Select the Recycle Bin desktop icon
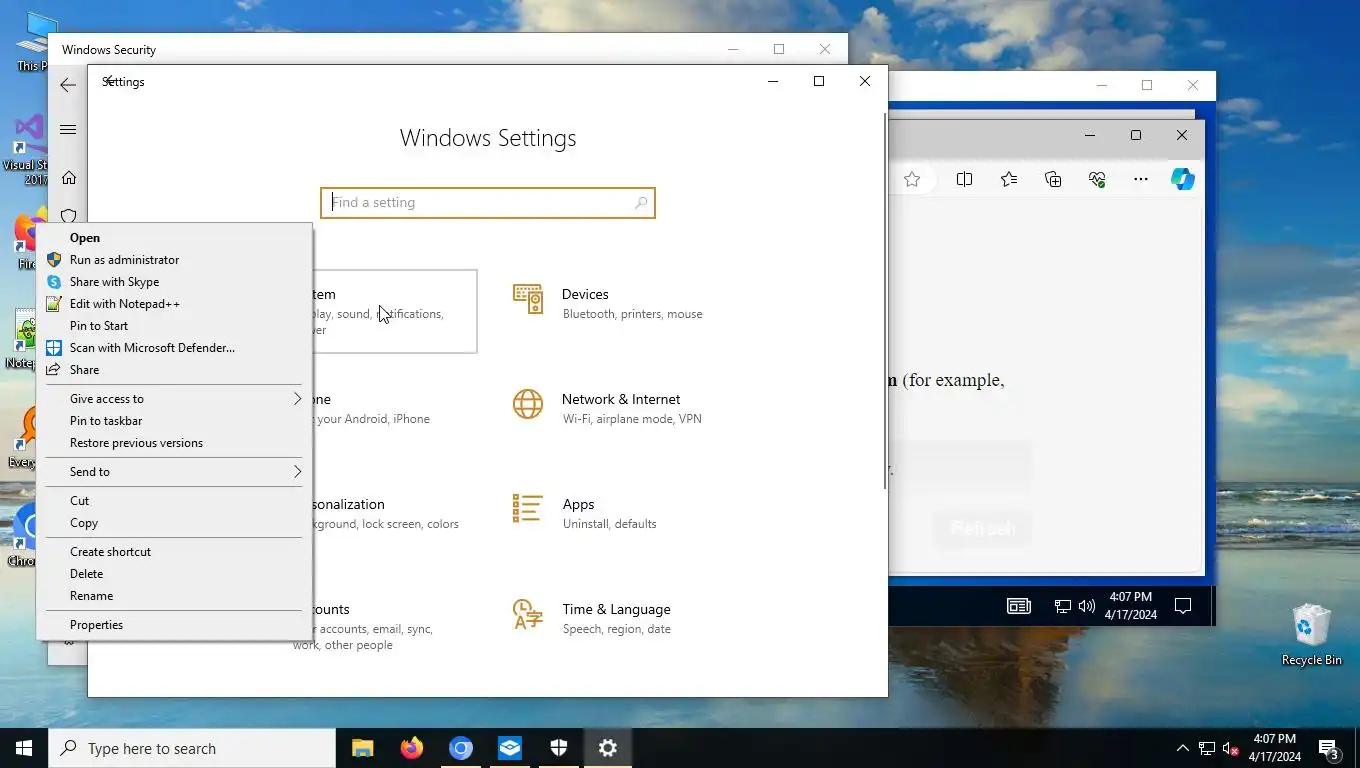This screenshot has height=768, width=1360. tap(1311, 635)
